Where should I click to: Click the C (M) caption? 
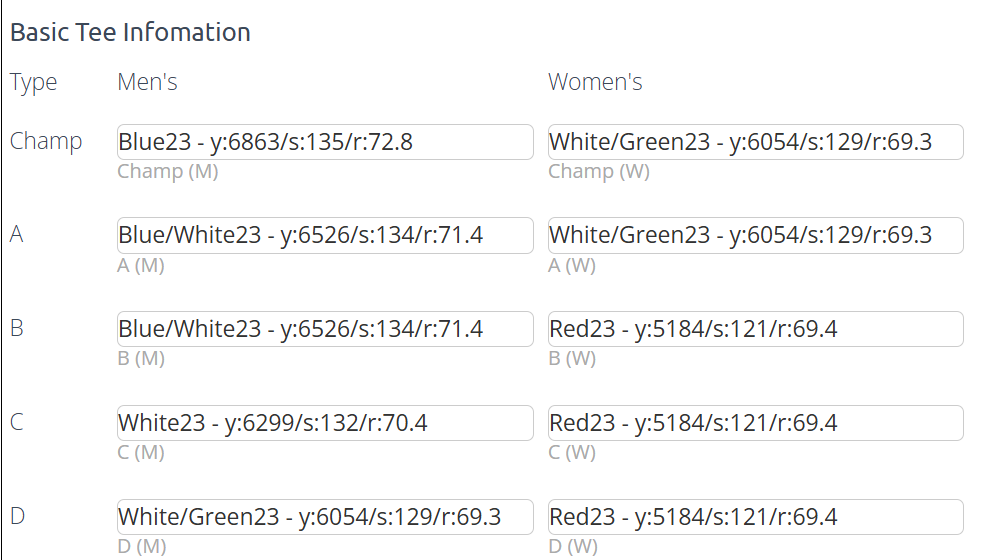pos(141,453)
